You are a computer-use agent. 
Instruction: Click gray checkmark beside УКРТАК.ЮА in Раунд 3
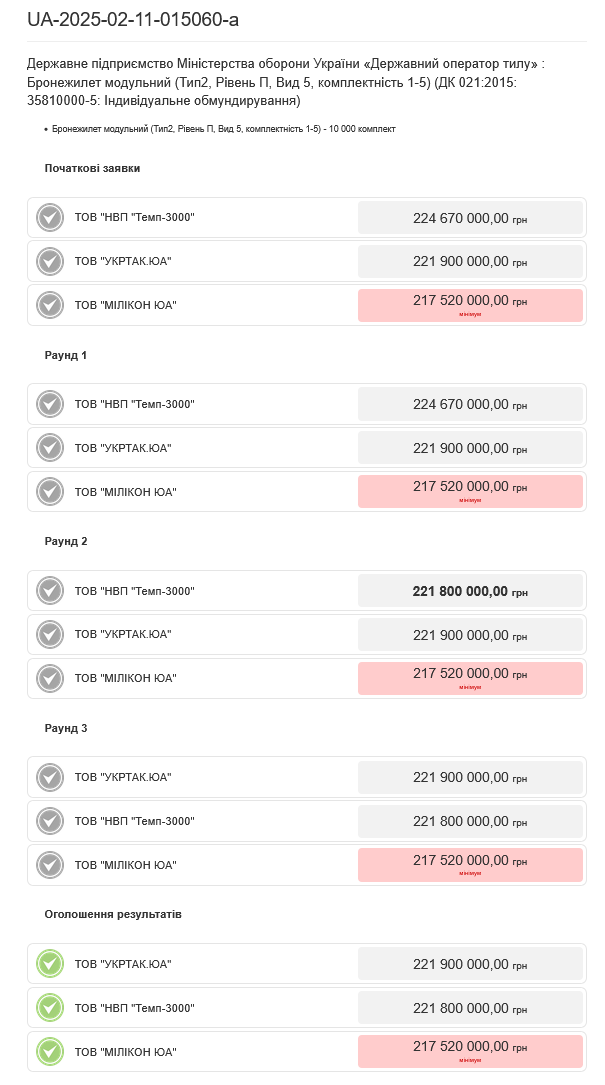tap(50, 778)
